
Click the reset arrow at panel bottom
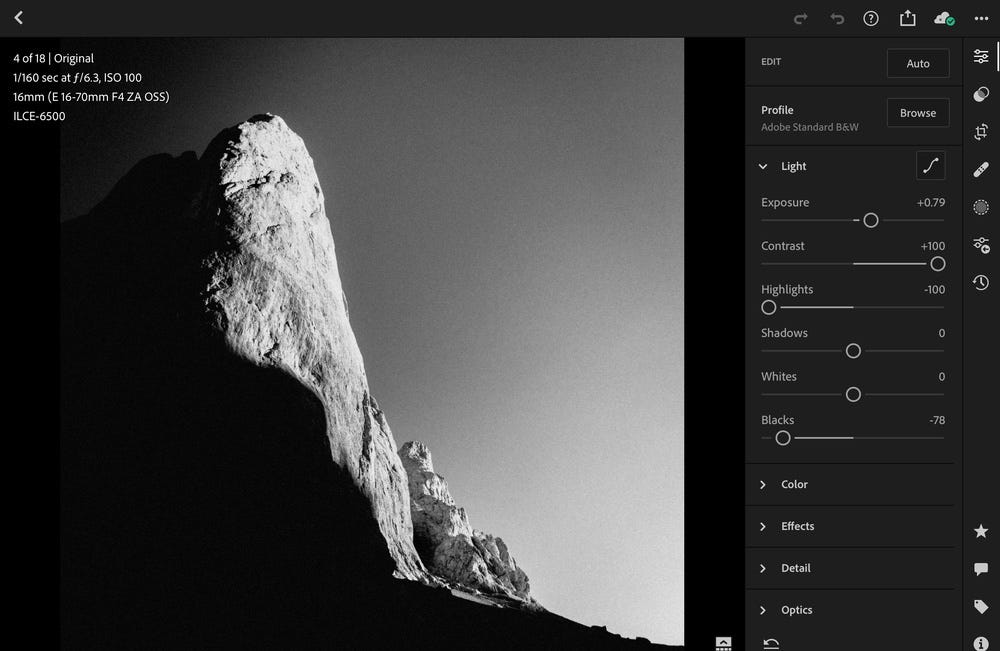coord(771,643)
